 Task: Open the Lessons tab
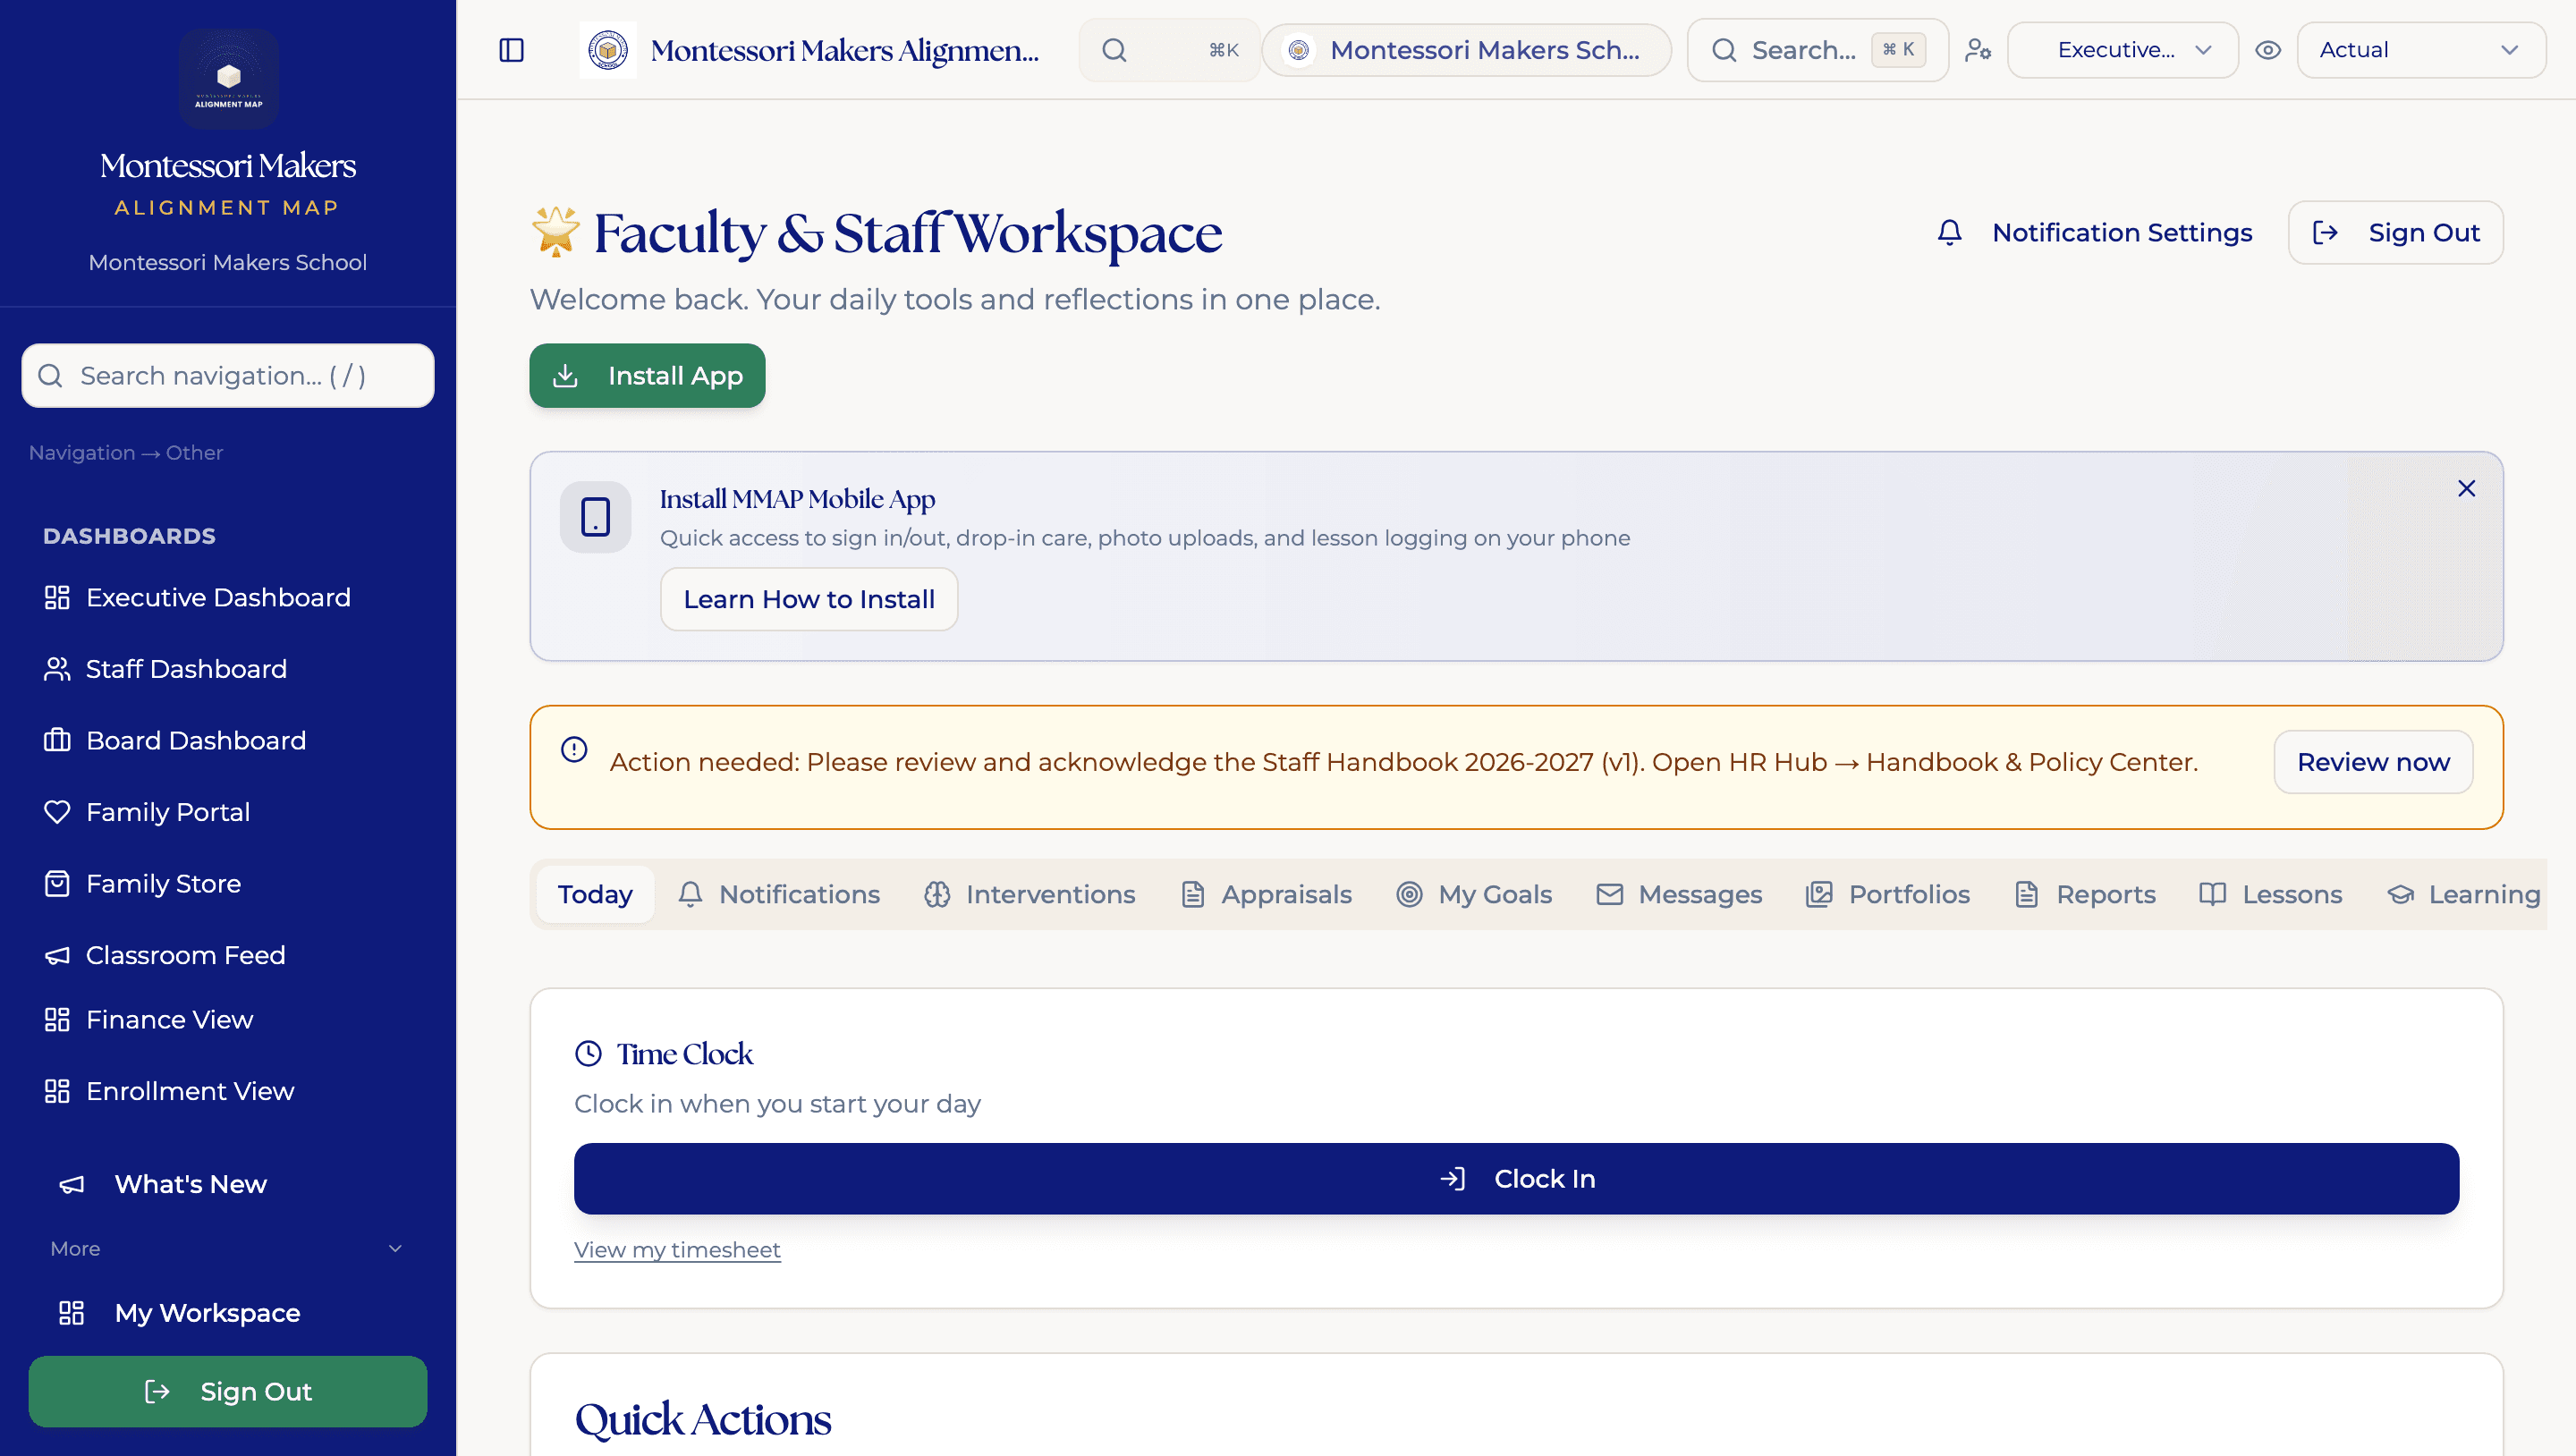2272,894
